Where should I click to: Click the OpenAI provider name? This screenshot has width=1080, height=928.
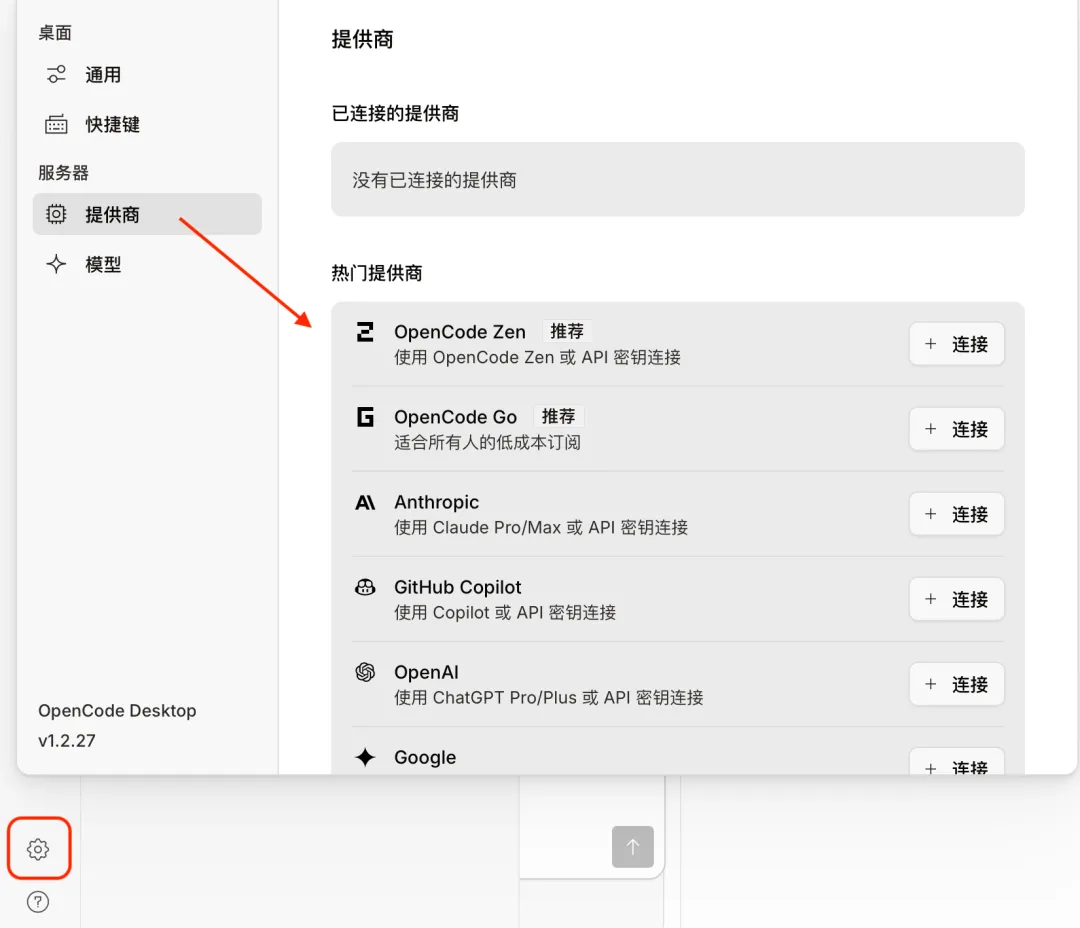[426, 672]
